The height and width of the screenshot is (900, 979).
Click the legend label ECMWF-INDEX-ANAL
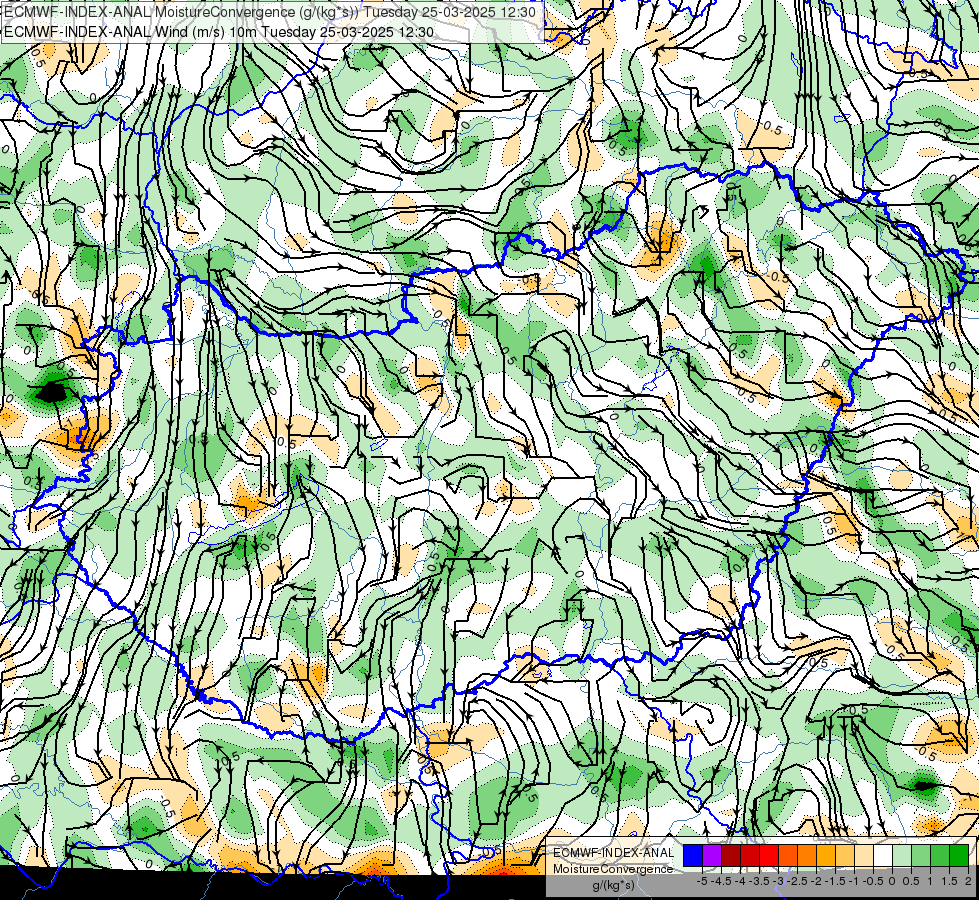(x=613, y=853)
